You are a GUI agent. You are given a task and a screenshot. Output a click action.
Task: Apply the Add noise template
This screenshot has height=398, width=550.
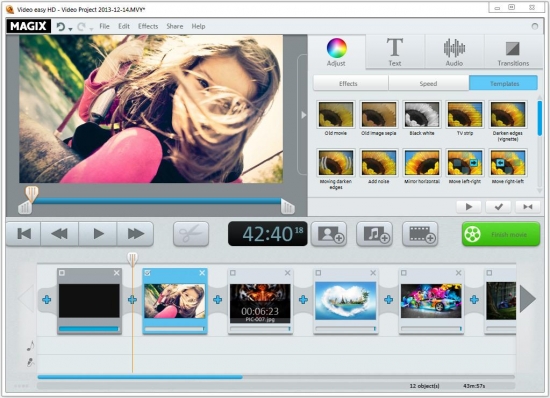tap(378, 163)
